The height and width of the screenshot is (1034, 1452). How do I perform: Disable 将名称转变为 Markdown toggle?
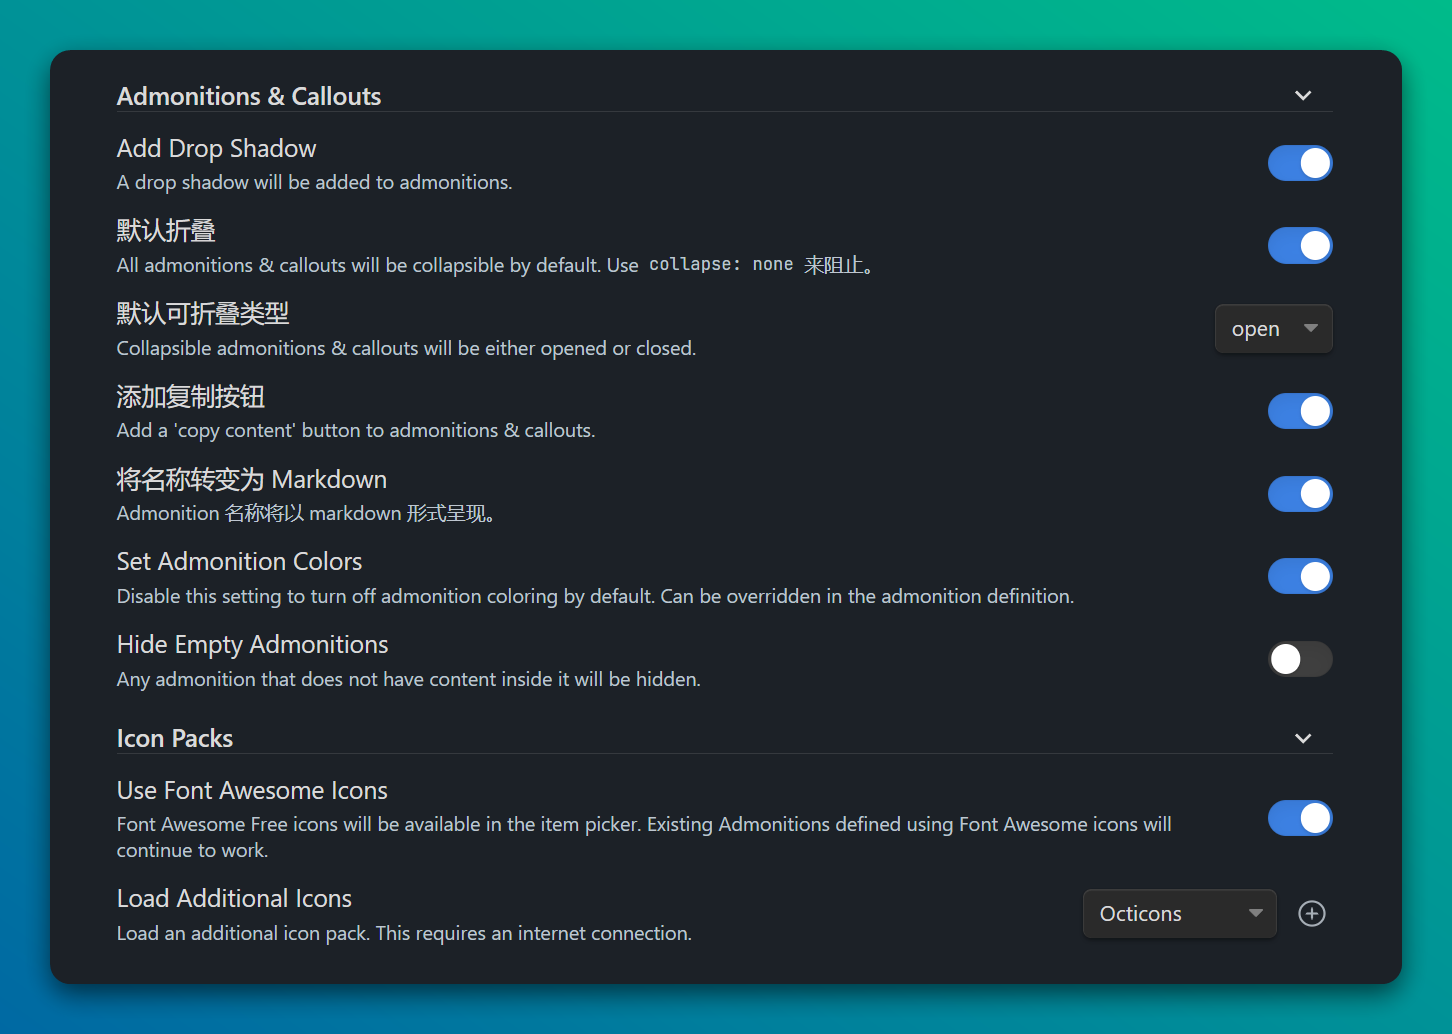coord(1300,494)
